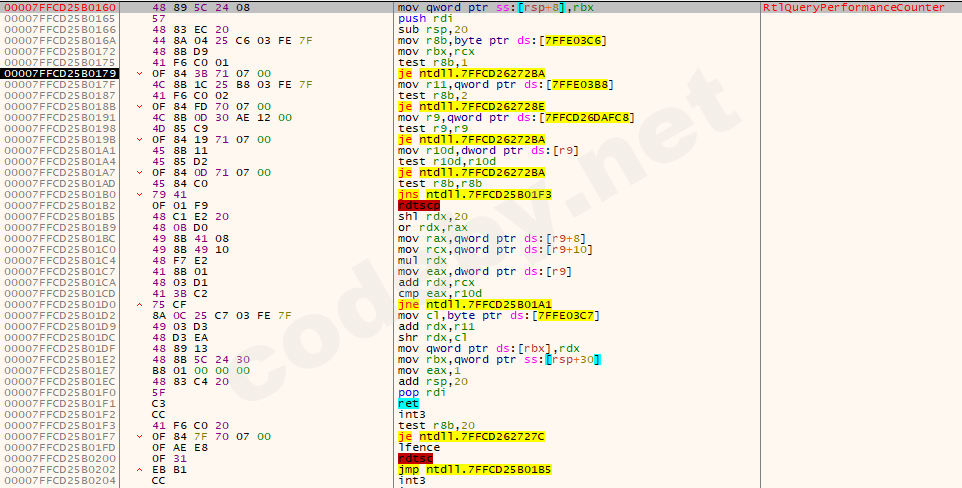Click jump arrow beside bytes '0F 84 7F 70 07 00'

[140, 438]
